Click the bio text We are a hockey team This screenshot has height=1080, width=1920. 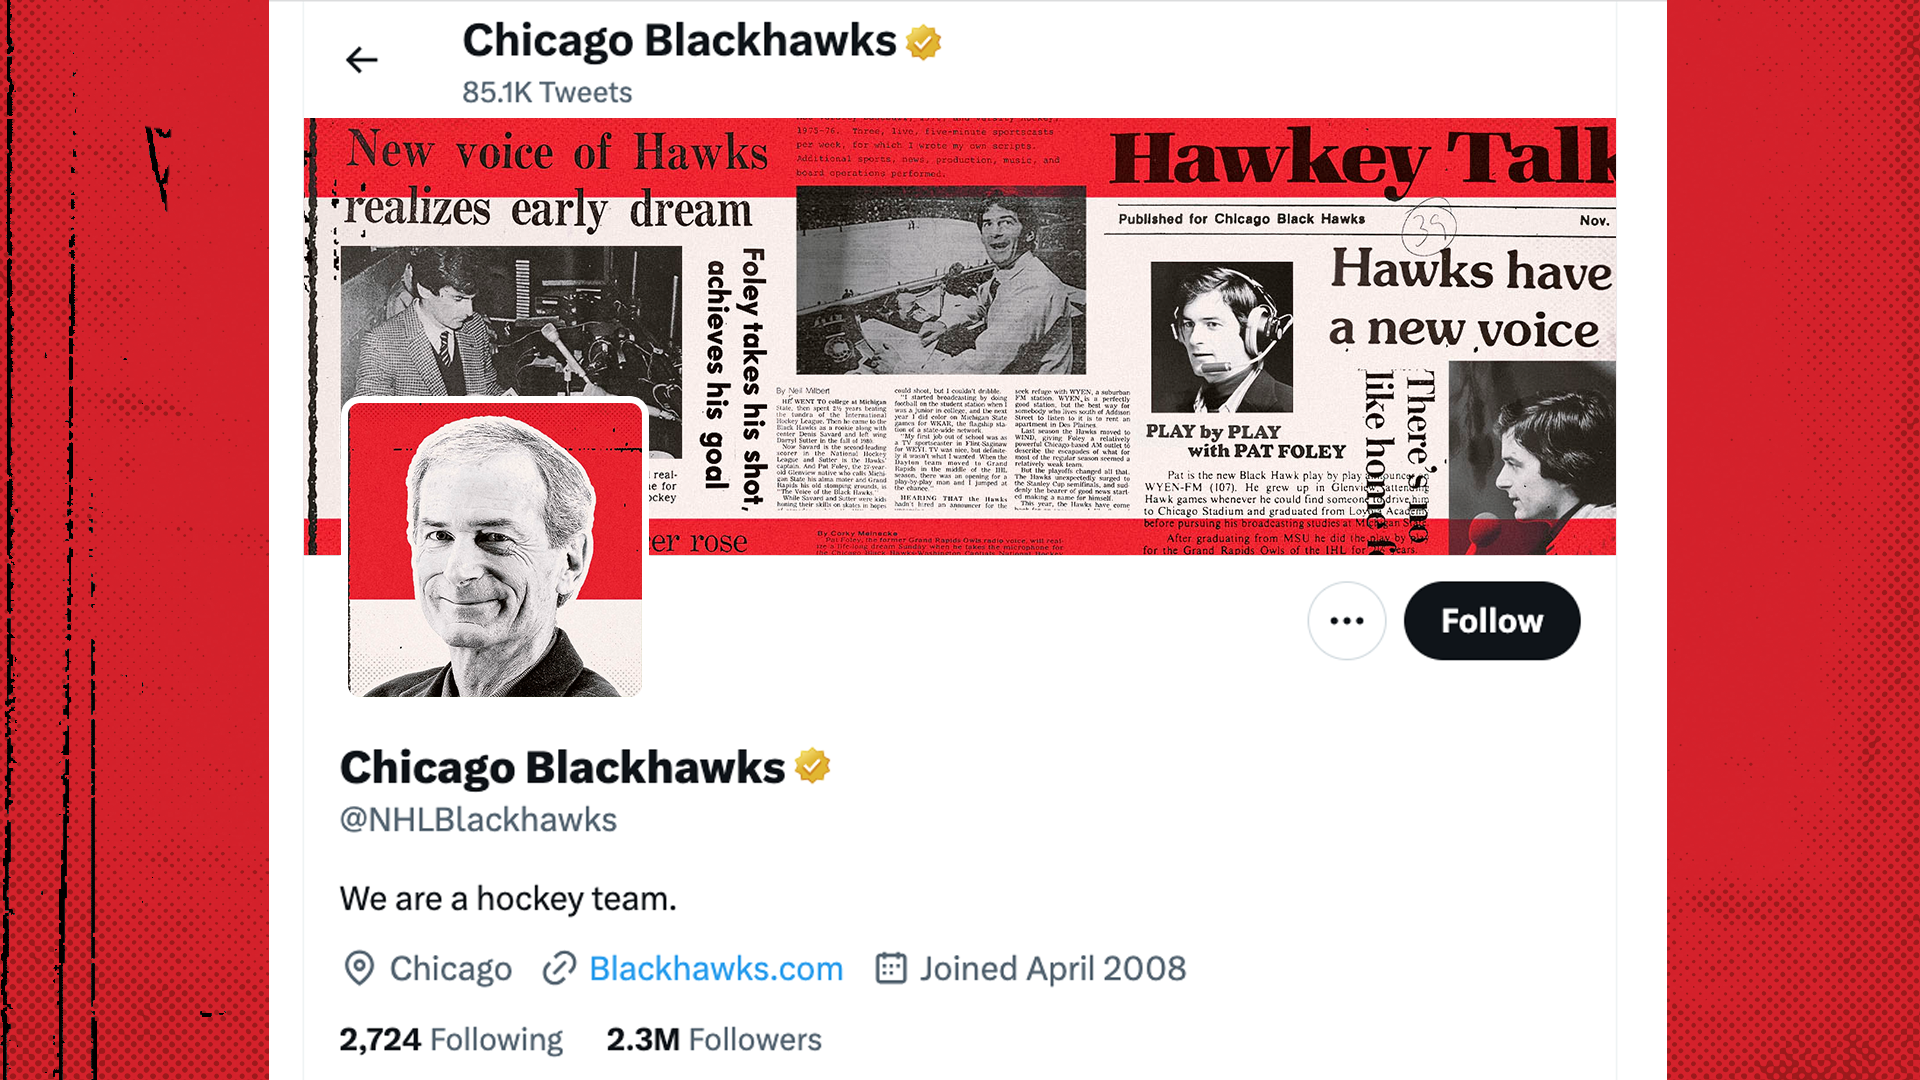click(x=508, y=899)
